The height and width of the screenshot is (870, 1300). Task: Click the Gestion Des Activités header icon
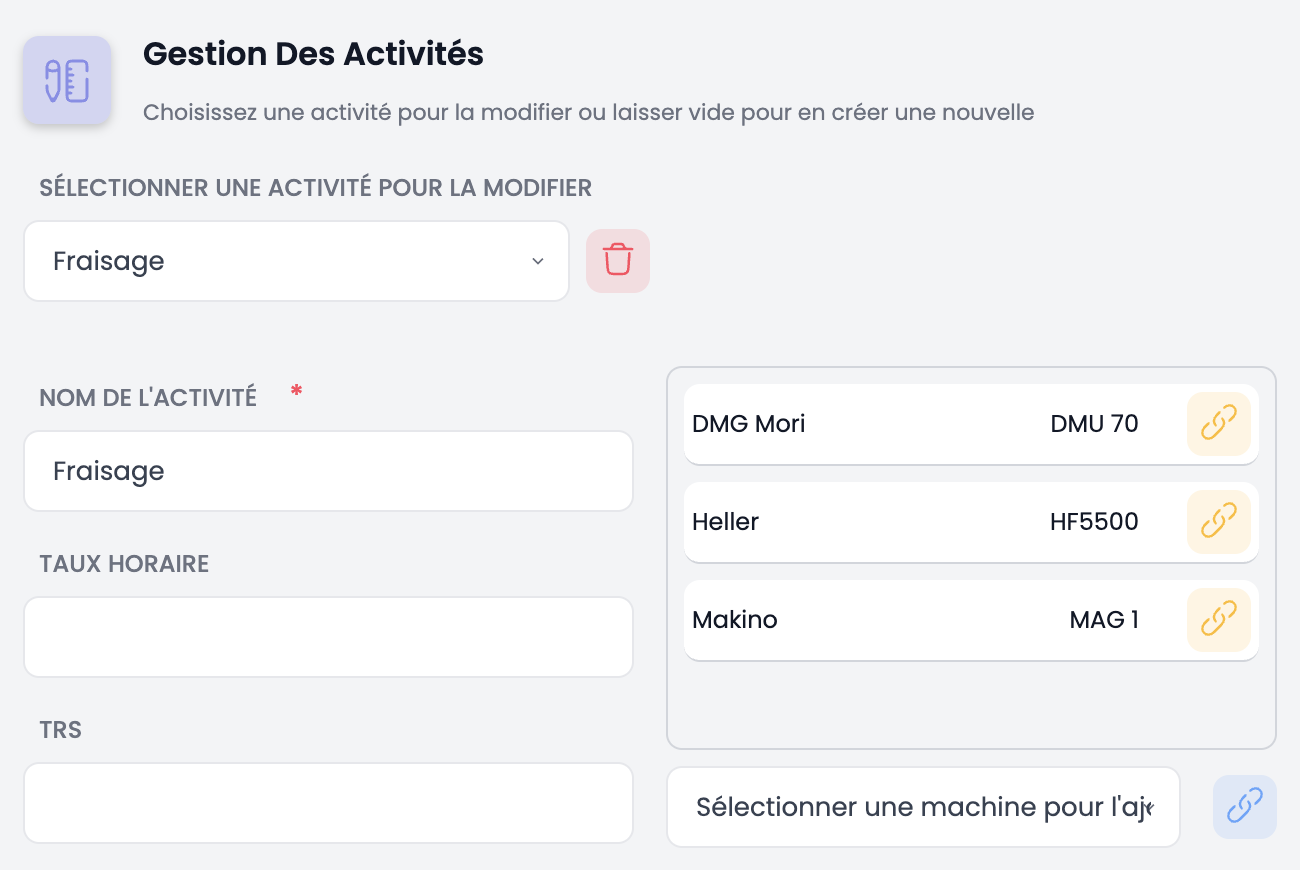(x=67, y=81)
